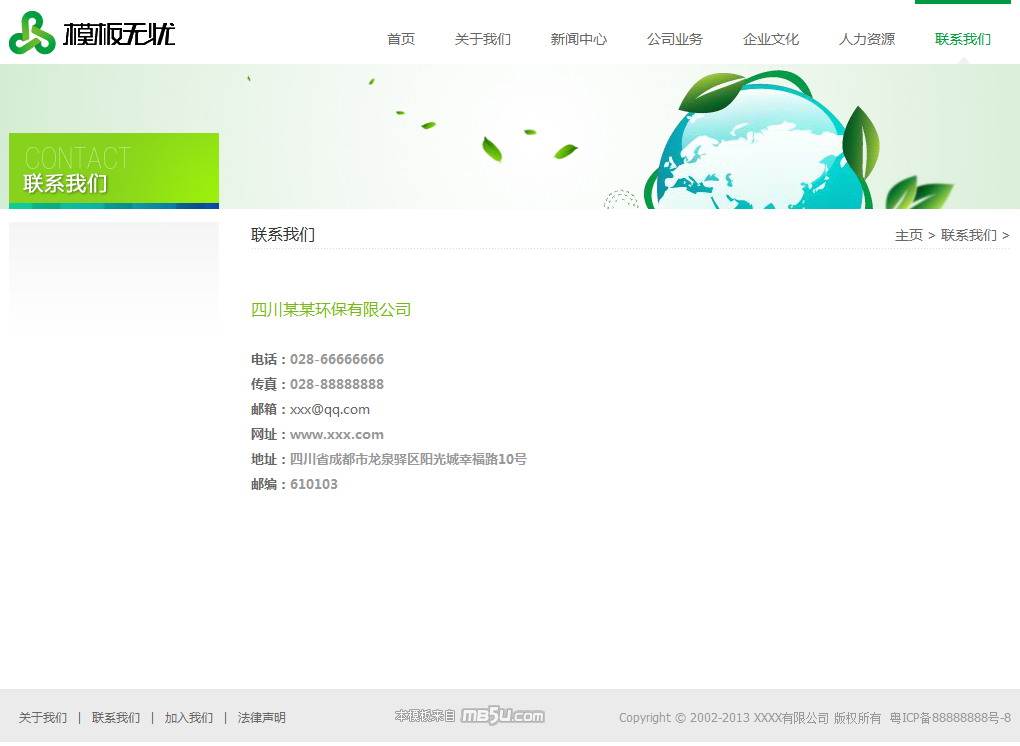Click the email address xxx@qq.com
The image size is (1020, 746).
(330, 409)
